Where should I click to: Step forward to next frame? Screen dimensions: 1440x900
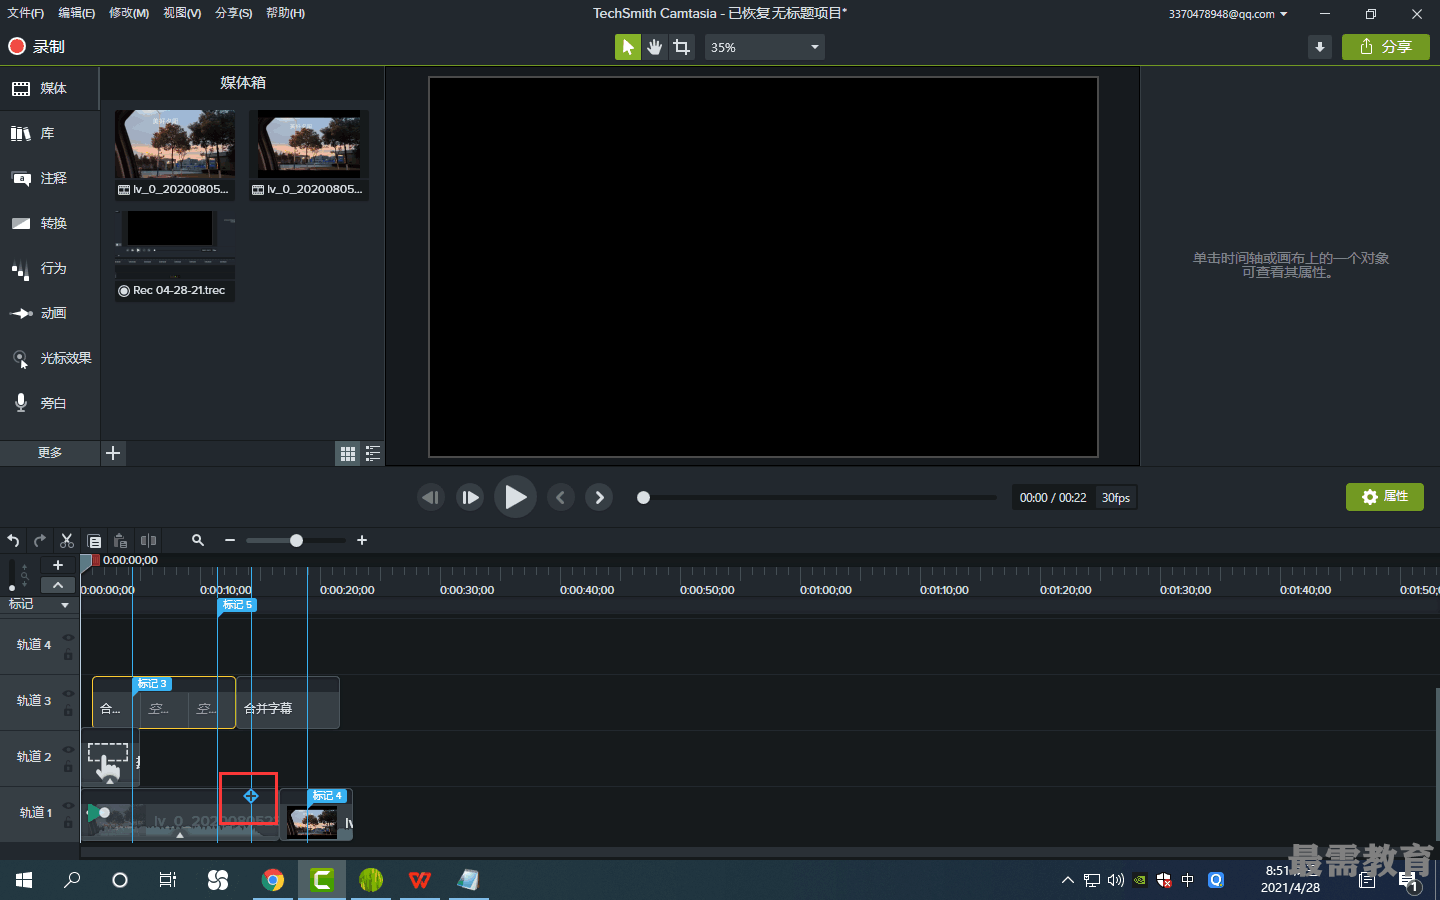(470, 497)
